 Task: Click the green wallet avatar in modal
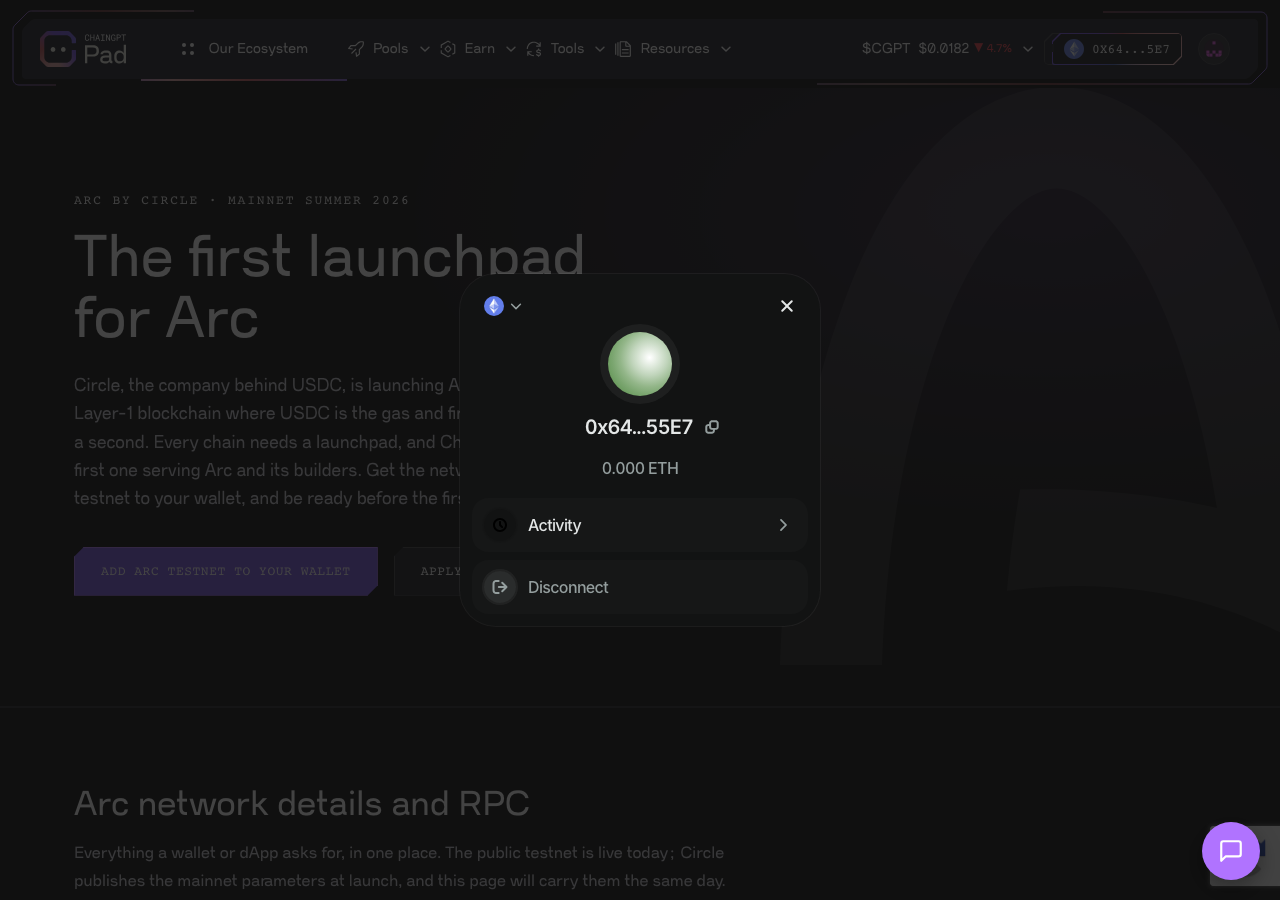640,364
